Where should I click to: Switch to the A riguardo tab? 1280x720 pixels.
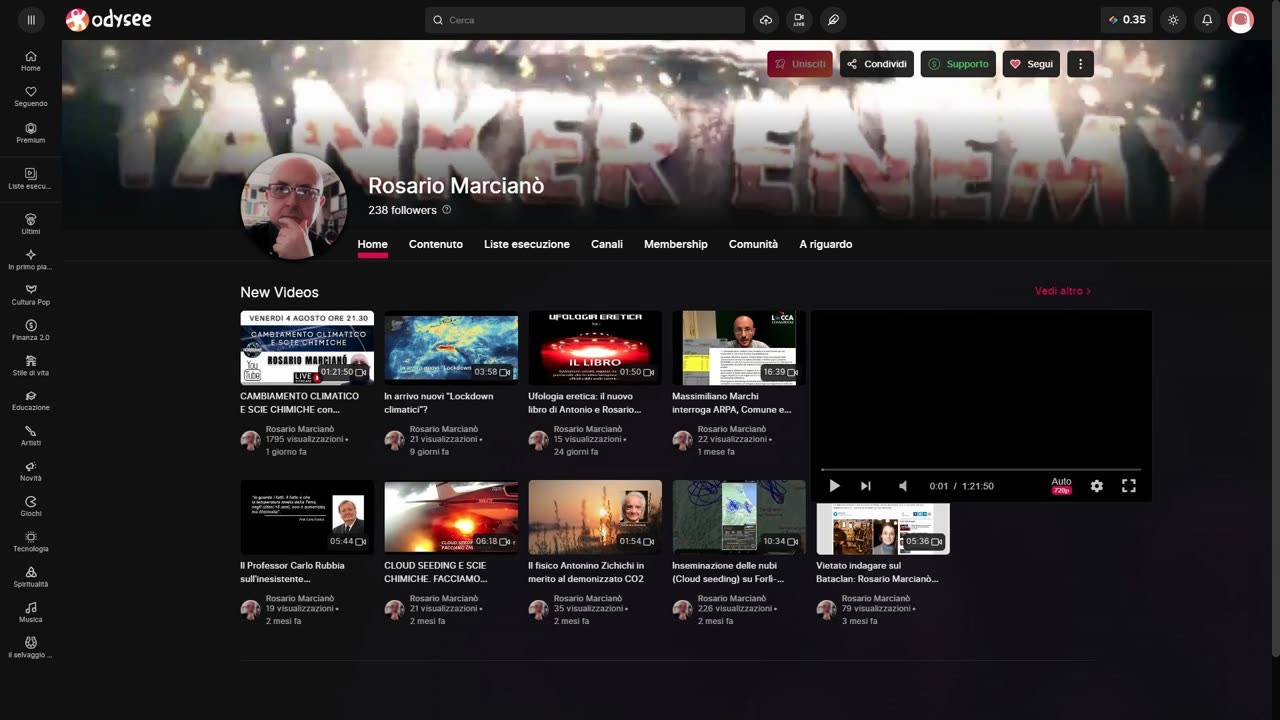click(826, 244)
